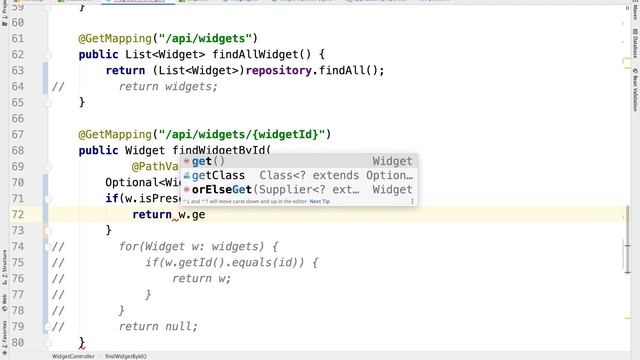This screenshot has width=640, height=360.
Task: Click the List<Widget> return type on line 62
Action: 165,55
